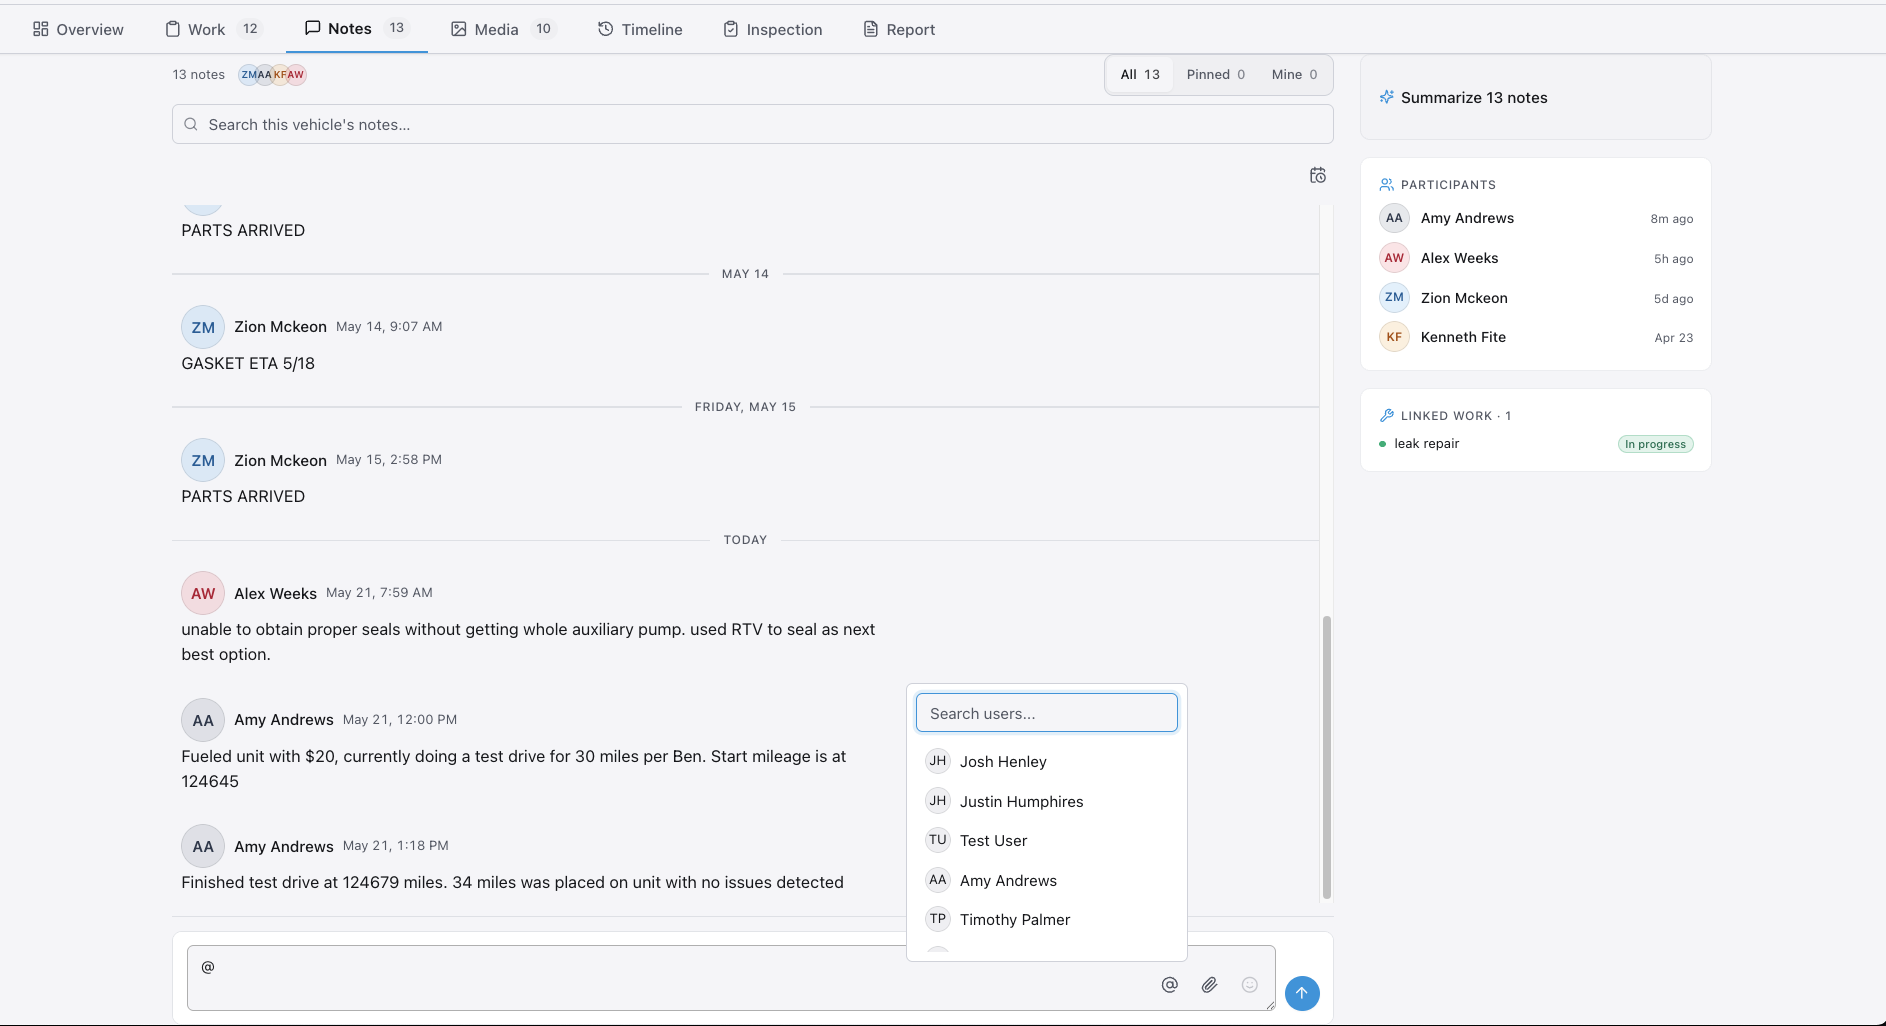Mention Timothy Palmer from user list
This screenshot has height=1026, width=1886.
pyautogui.click(x=1047, y=919)
